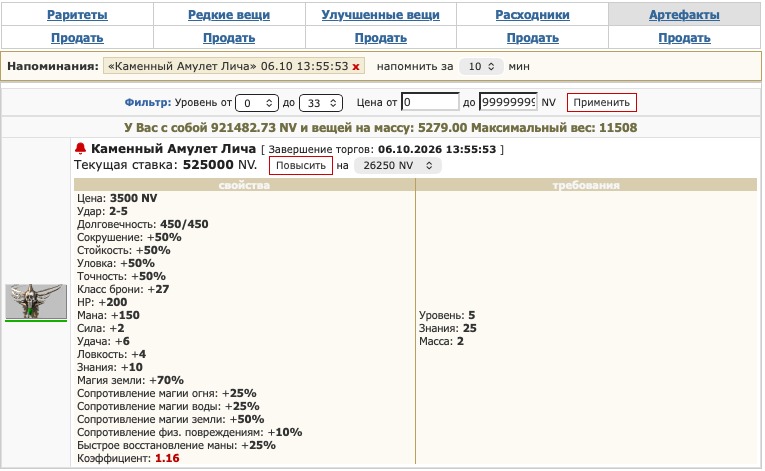Open the maximum level dropdown showing 33
The image size is (765, 471).
[x=321, y=103]
